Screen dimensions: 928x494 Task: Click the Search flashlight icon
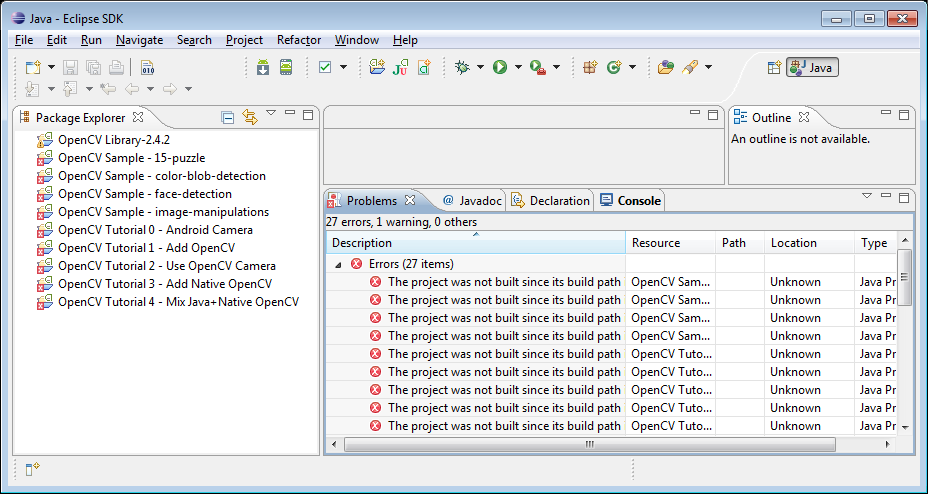(x=689, y=67)
